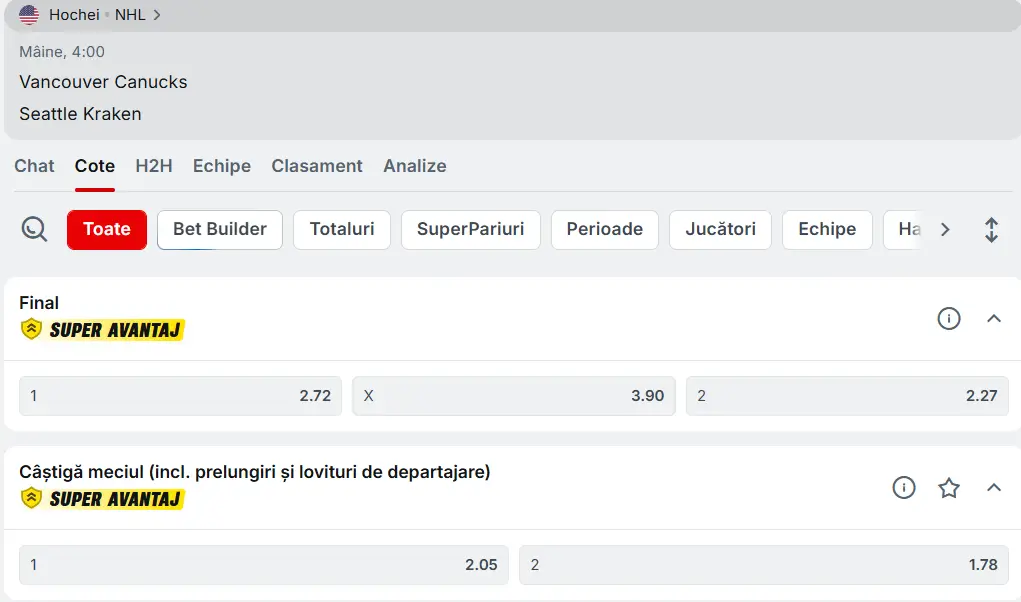Click Super Avantaj badge under Final
1021x602 pixels.
click(x=103, y=329)
